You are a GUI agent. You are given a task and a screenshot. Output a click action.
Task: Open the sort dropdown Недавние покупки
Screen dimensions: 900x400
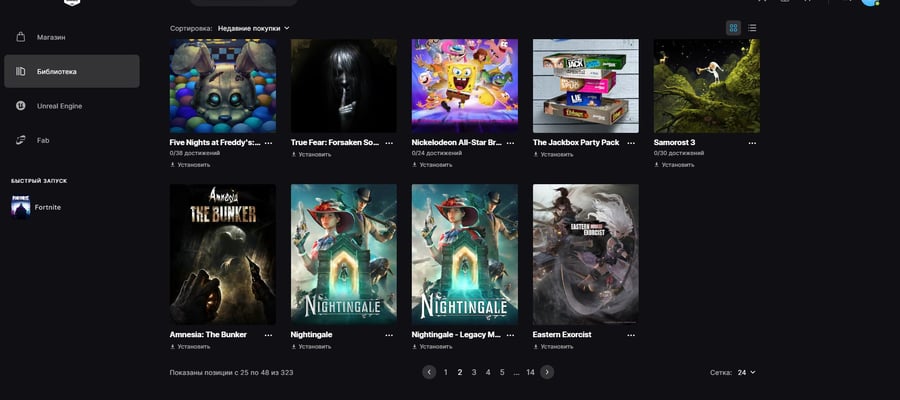tap(253, 28)
